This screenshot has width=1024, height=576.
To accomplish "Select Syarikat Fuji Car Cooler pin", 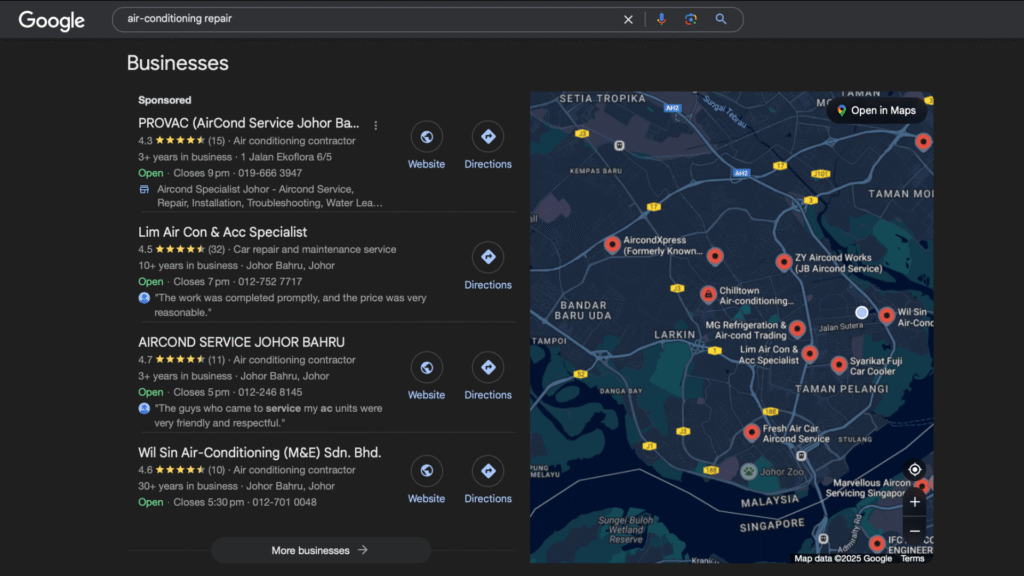I will [839, 364].
